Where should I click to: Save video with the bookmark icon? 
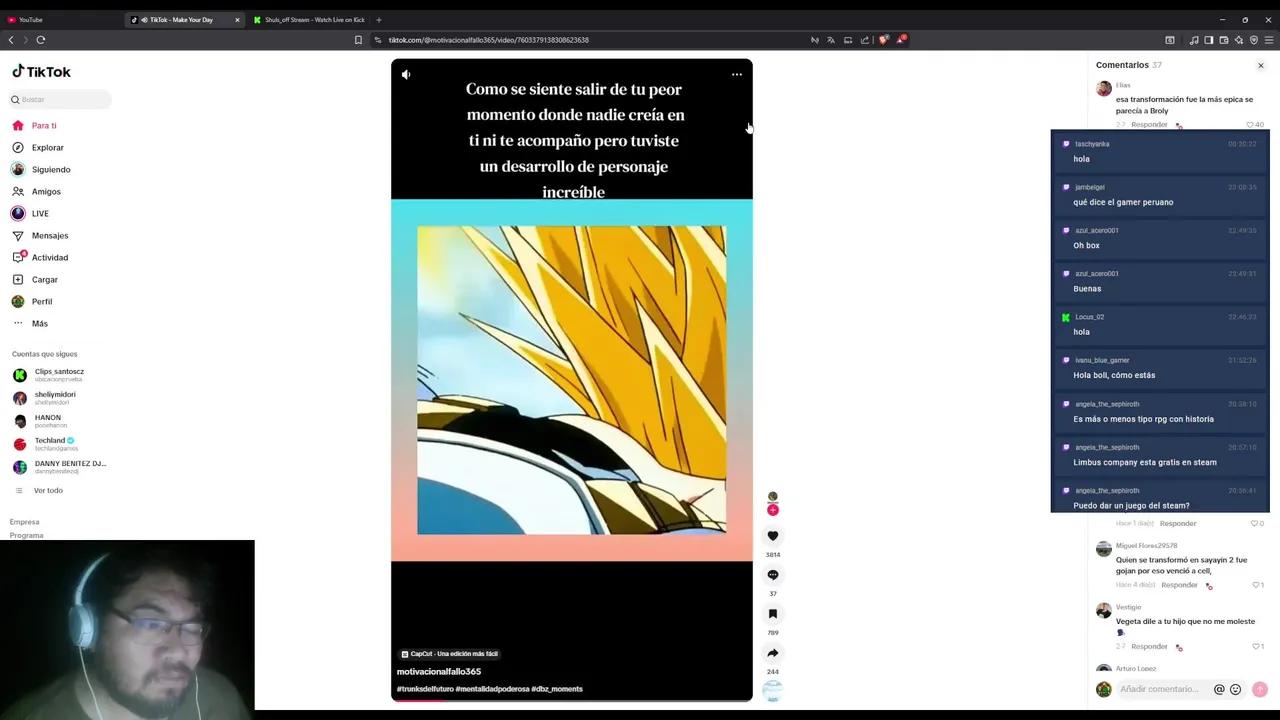pos(772,614)
